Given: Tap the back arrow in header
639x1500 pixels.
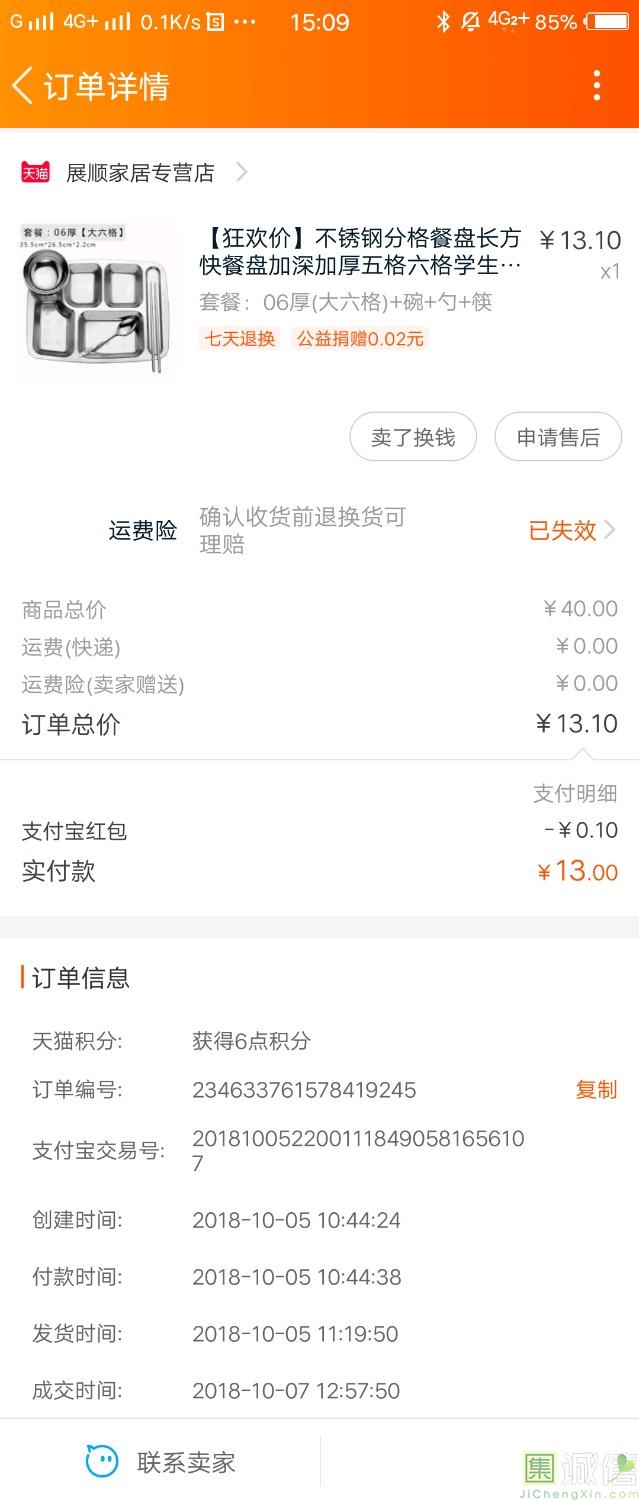Looking at the screenshot, I should point(22,86).
